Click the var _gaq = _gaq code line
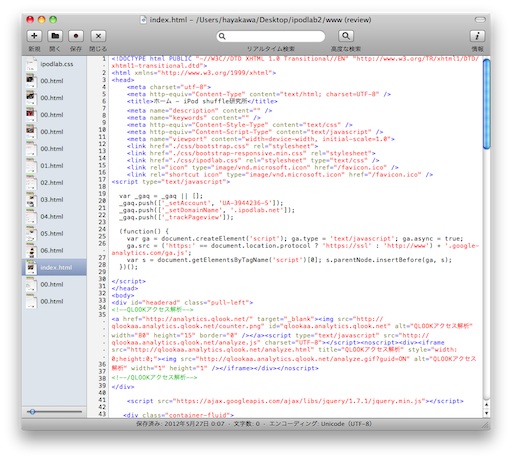 (161, 196)
